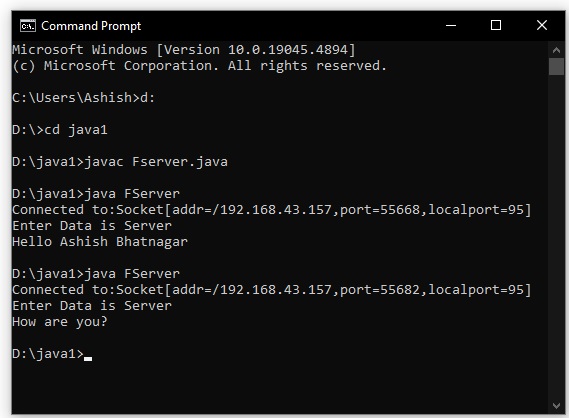The image size is (569, 418).
Task: Click the 'cd java1' command line
Action: (x=60, y=130)
